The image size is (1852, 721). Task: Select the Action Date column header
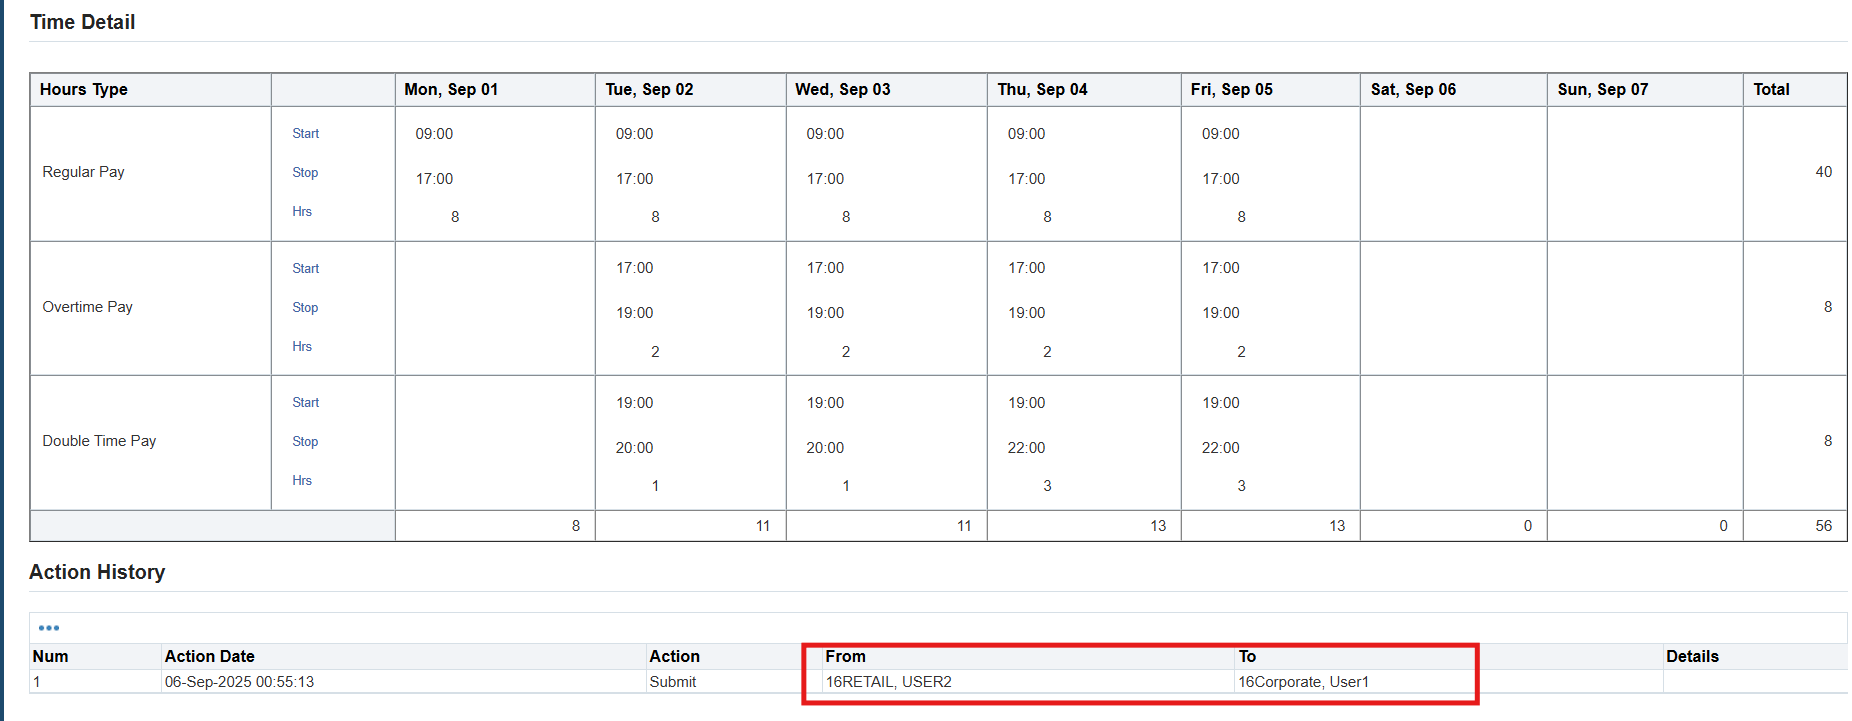click(209, 657)
